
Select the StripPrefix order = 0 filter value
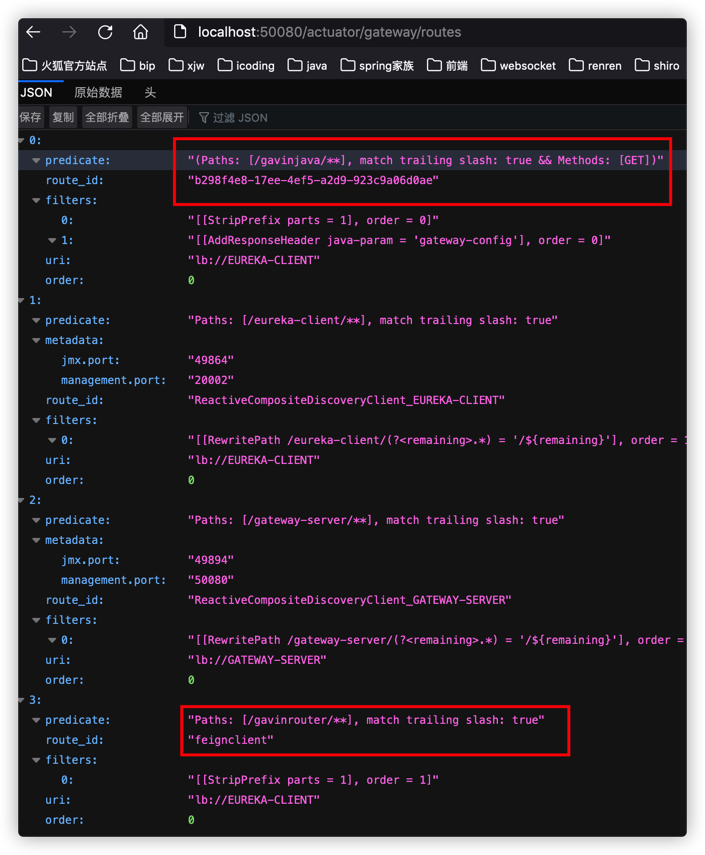[x=313, y=220]
